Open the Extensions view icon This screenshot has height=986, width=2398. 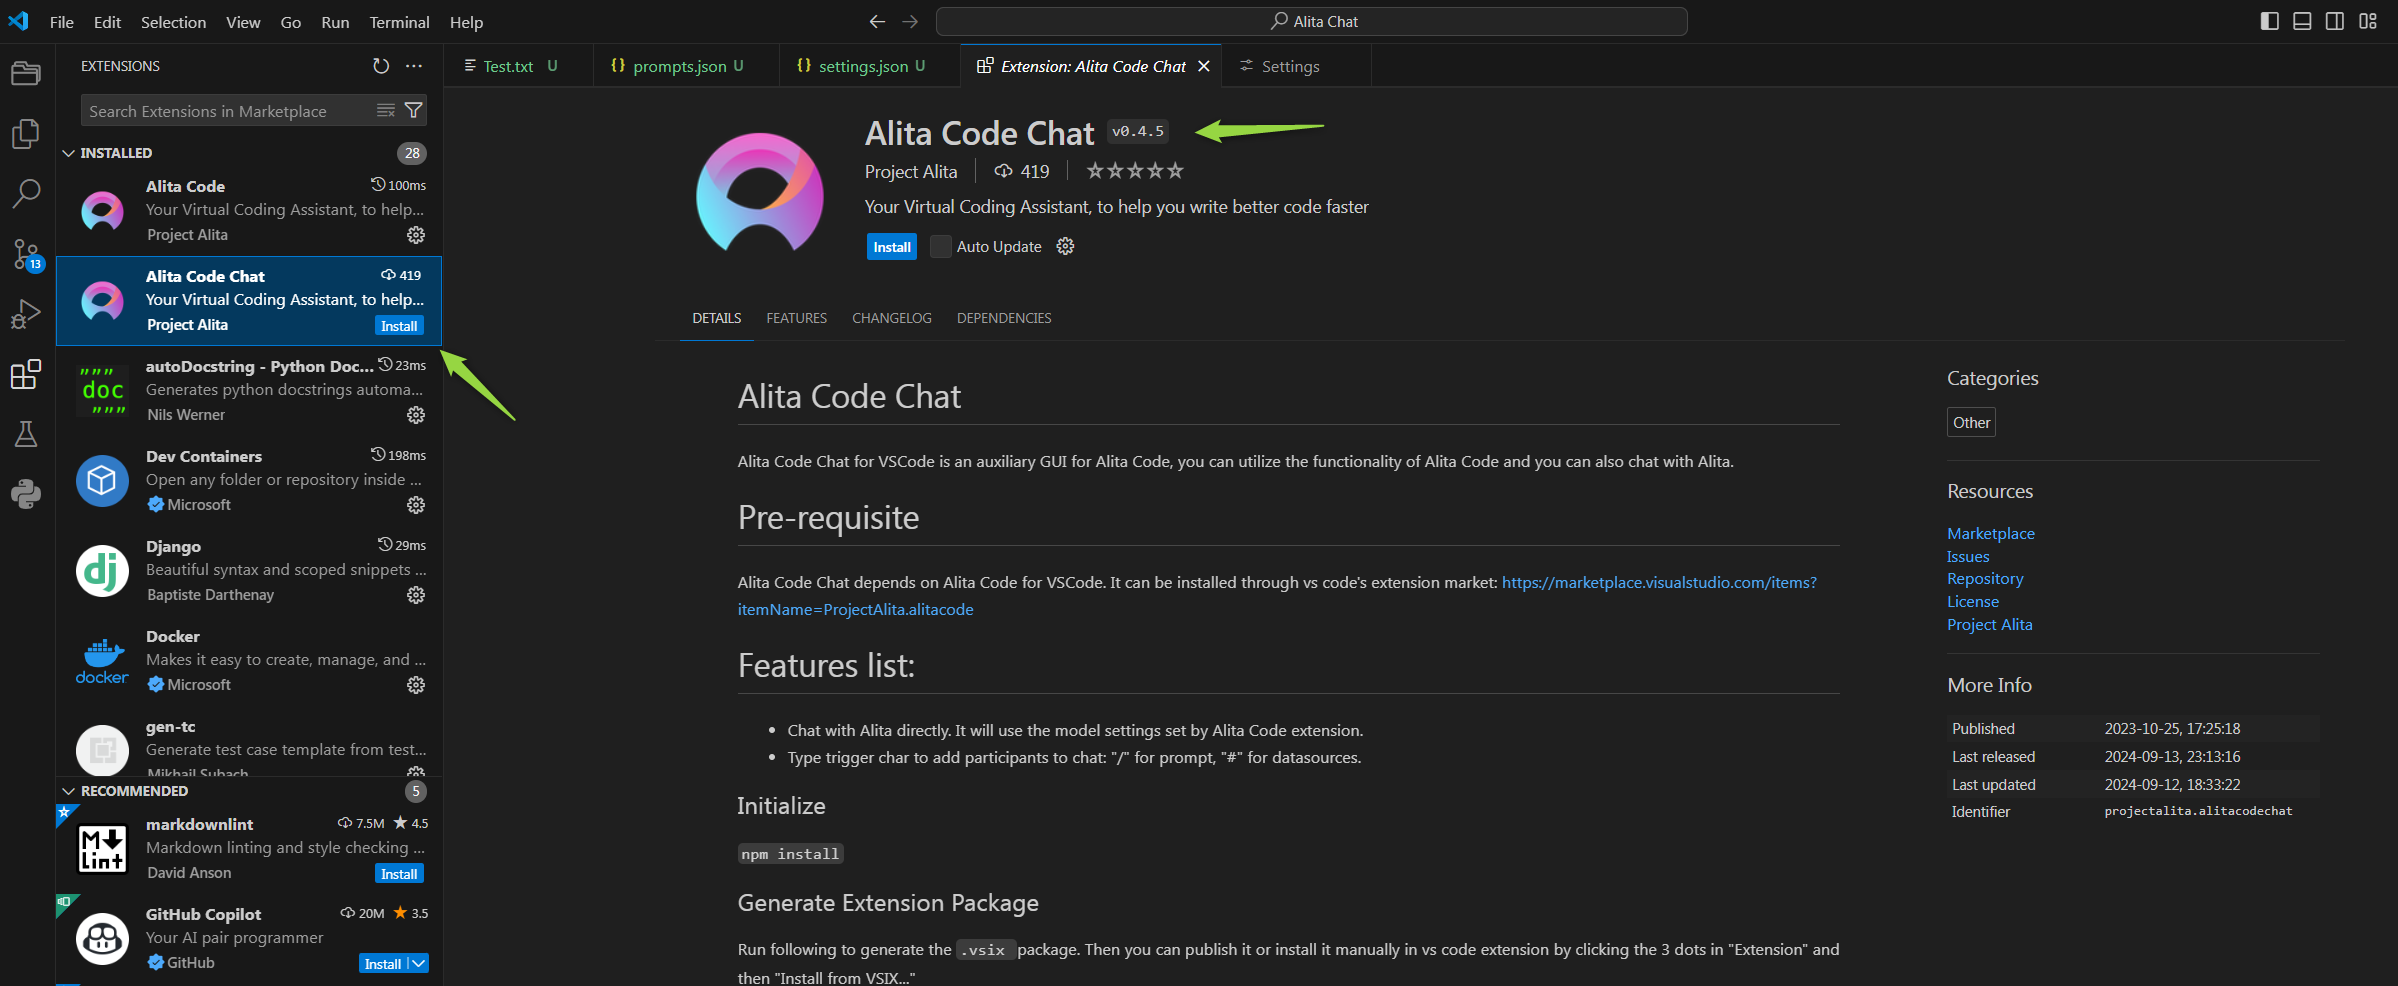[26, 374]
